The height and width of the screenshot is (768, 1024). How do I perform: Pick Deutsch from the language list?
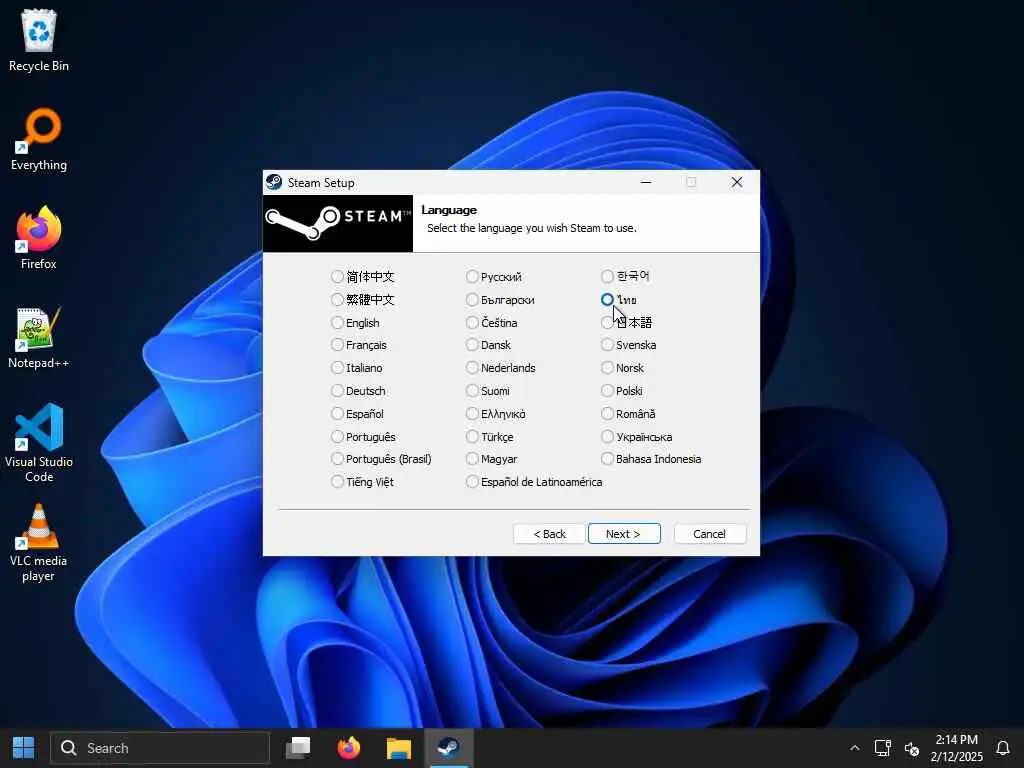tap(337, 391)
